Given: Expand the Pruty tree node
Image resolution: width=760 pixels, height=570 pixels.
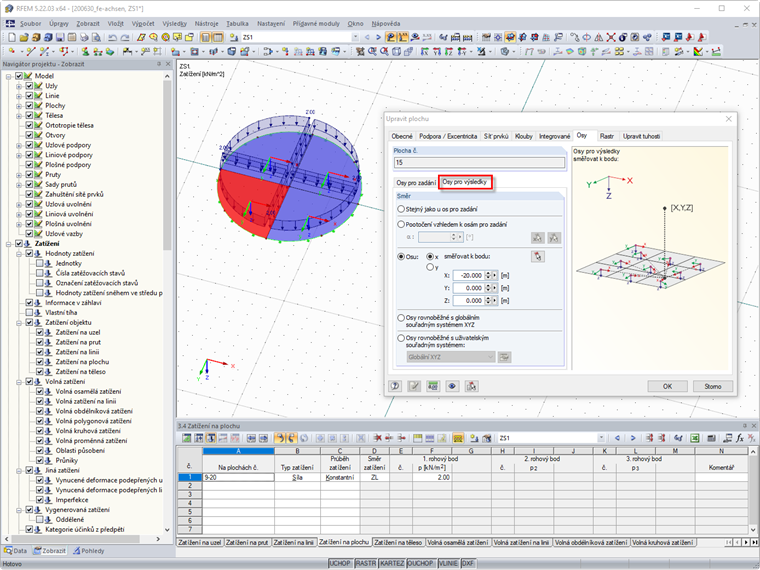Looking at the screenshot, I should (x=19, y=174).
